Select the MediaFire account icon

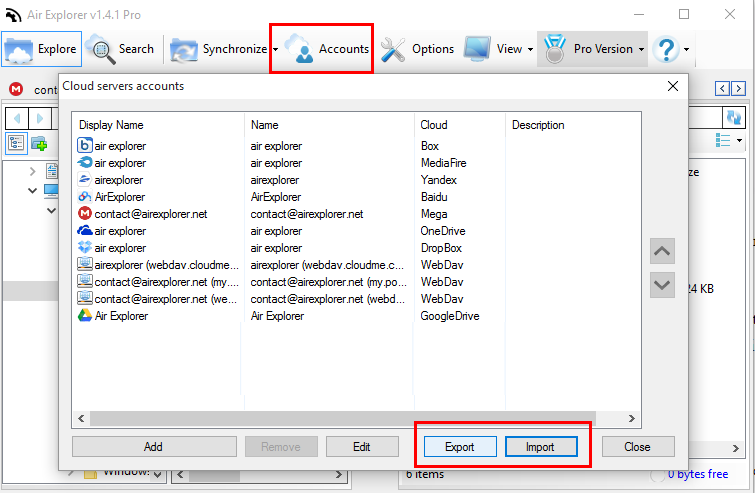84,163
